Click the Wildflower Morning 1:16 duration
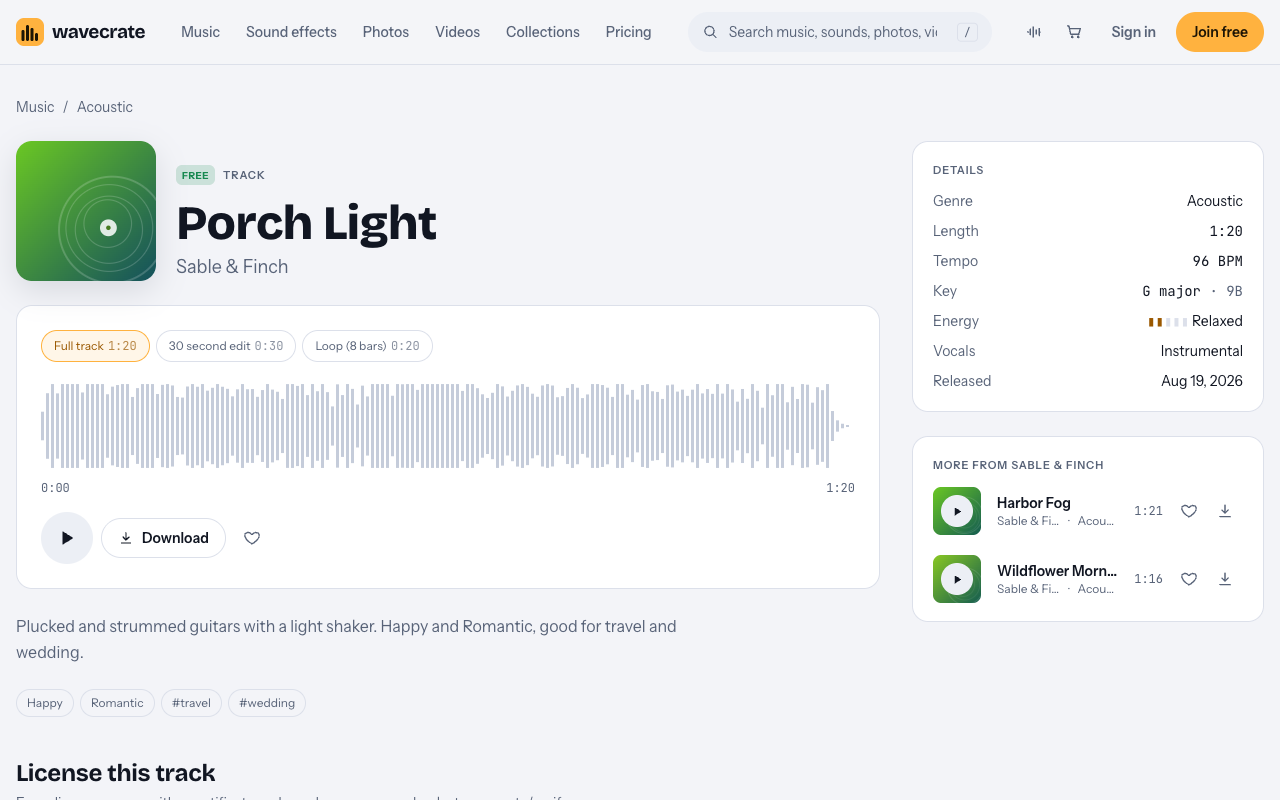 click(1148, 579)
